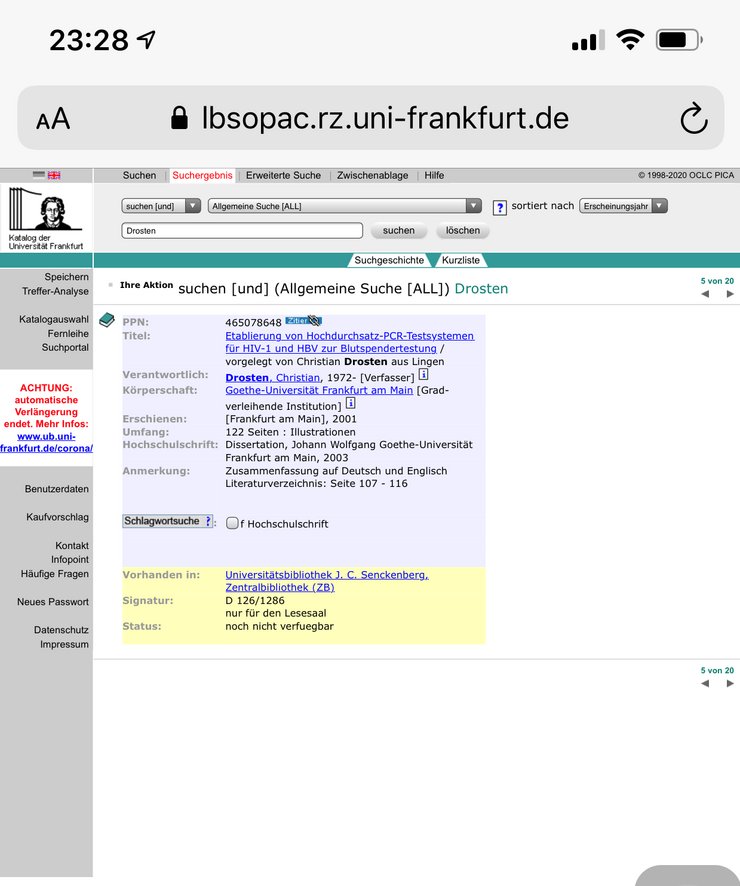The height and width of the screenshot is (886, 740).
Task: Open the search help question mark icon
Action: click(x=499, y=207)
